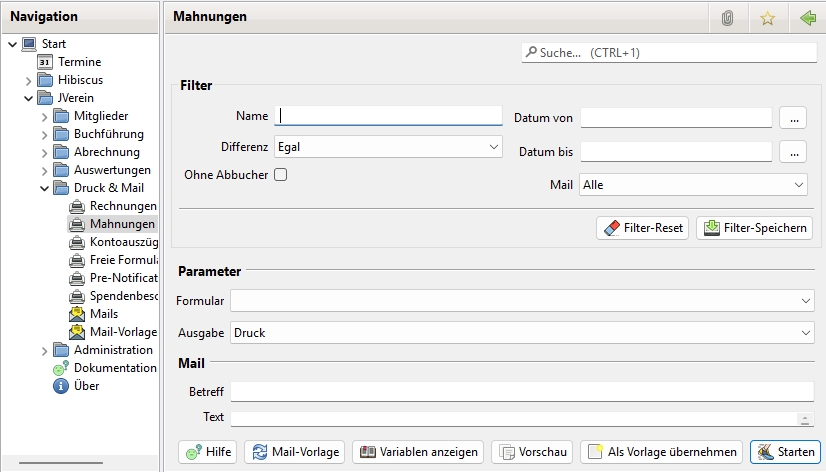Open the Termine calendar item
This screenshot has width=826, height=472.
pos(78,62)
